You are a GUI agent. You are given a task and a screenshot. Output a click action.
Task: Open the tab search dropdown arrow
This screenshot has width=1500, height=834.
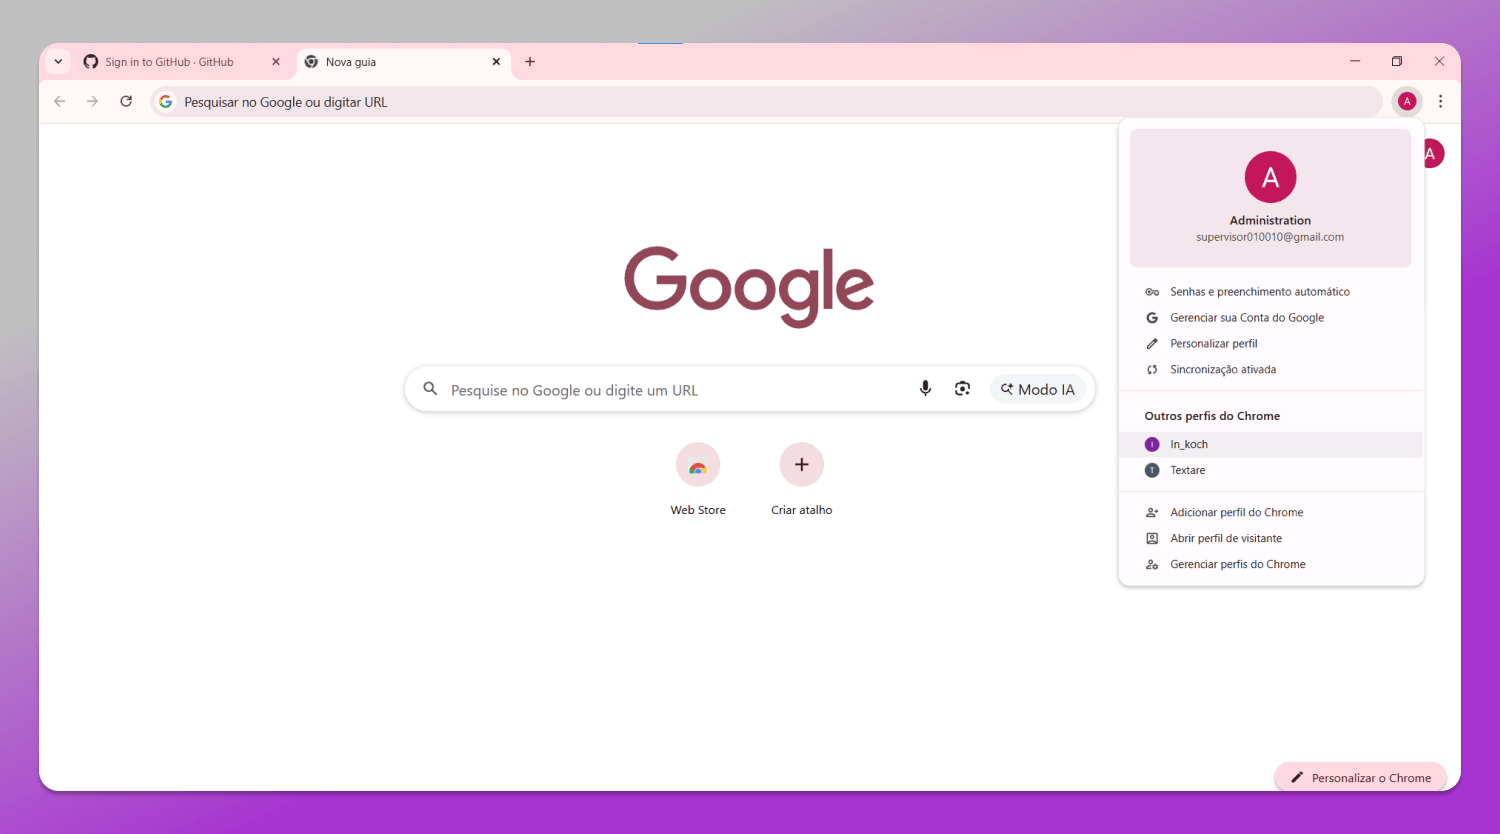tap(58, 62)
